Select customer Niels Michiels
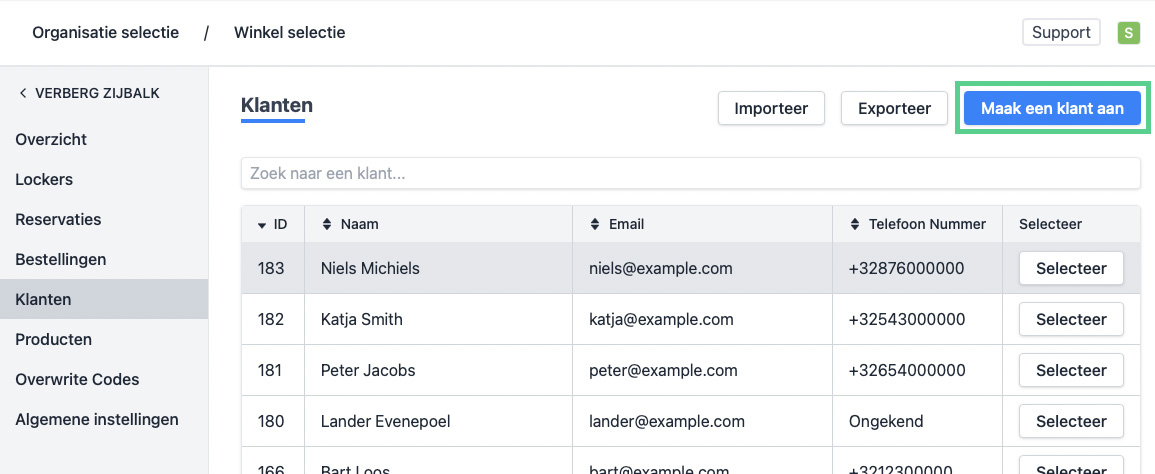The height and width of the screenshot is (474, 1155). point(1071,269)
